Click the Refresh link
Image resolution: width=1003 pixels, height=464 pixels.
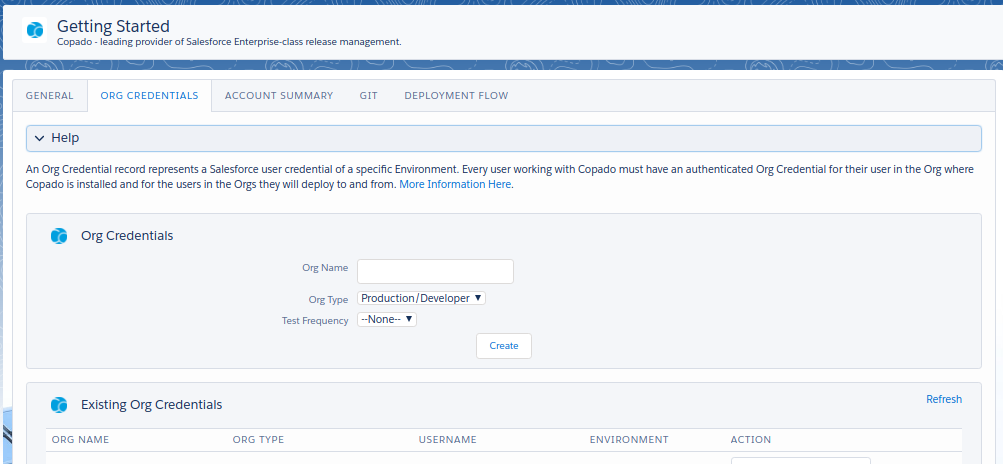(944, 399)
